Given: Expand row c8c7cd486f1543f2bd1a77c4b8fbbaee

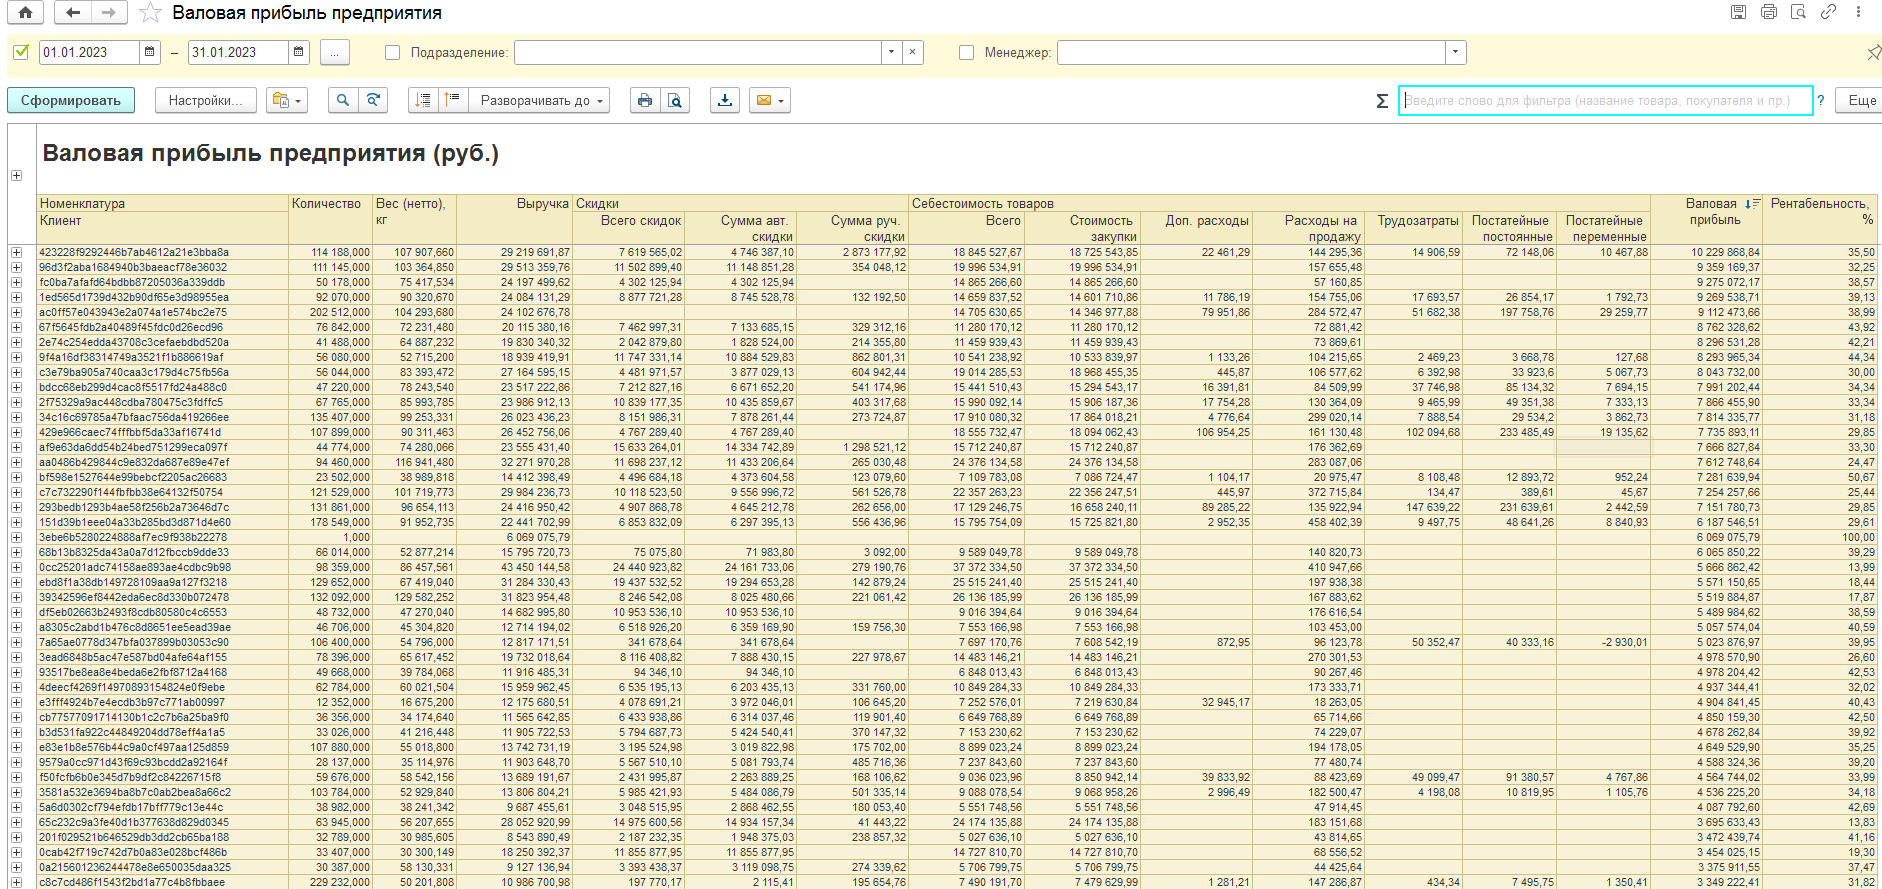Looking at the screenshot, I should tap(16, 882).
